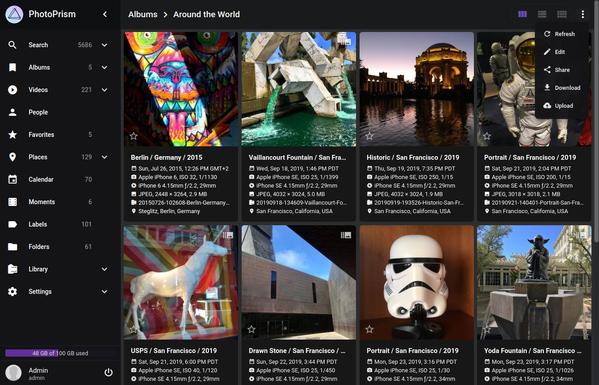Click the Videos play icon

13,90
